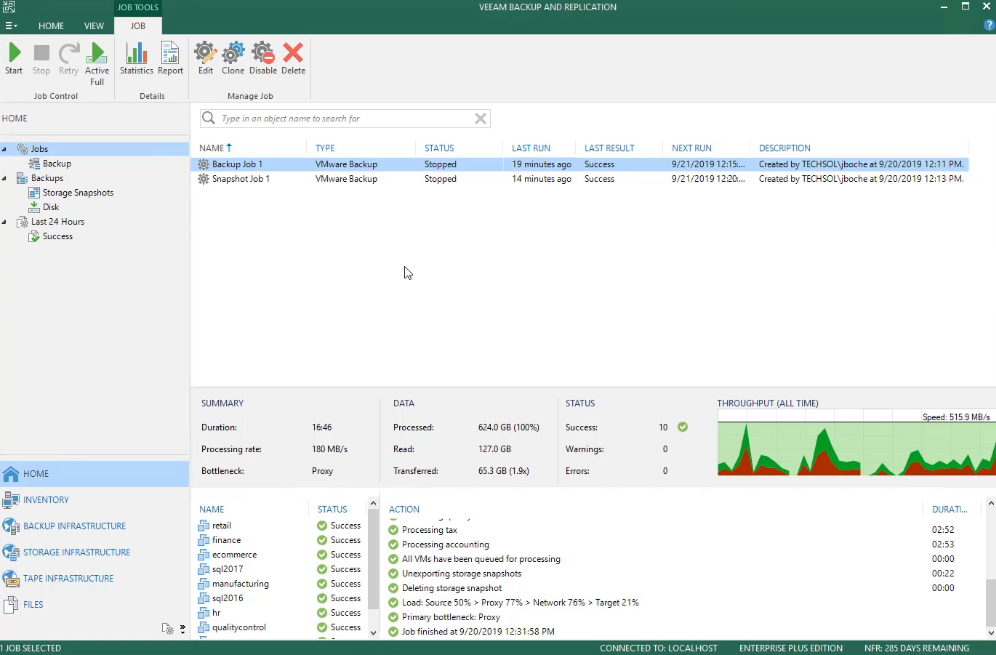Sort jobs by NAME column
The height and width of the screenshot is (655, 996).
pos(215,148)
